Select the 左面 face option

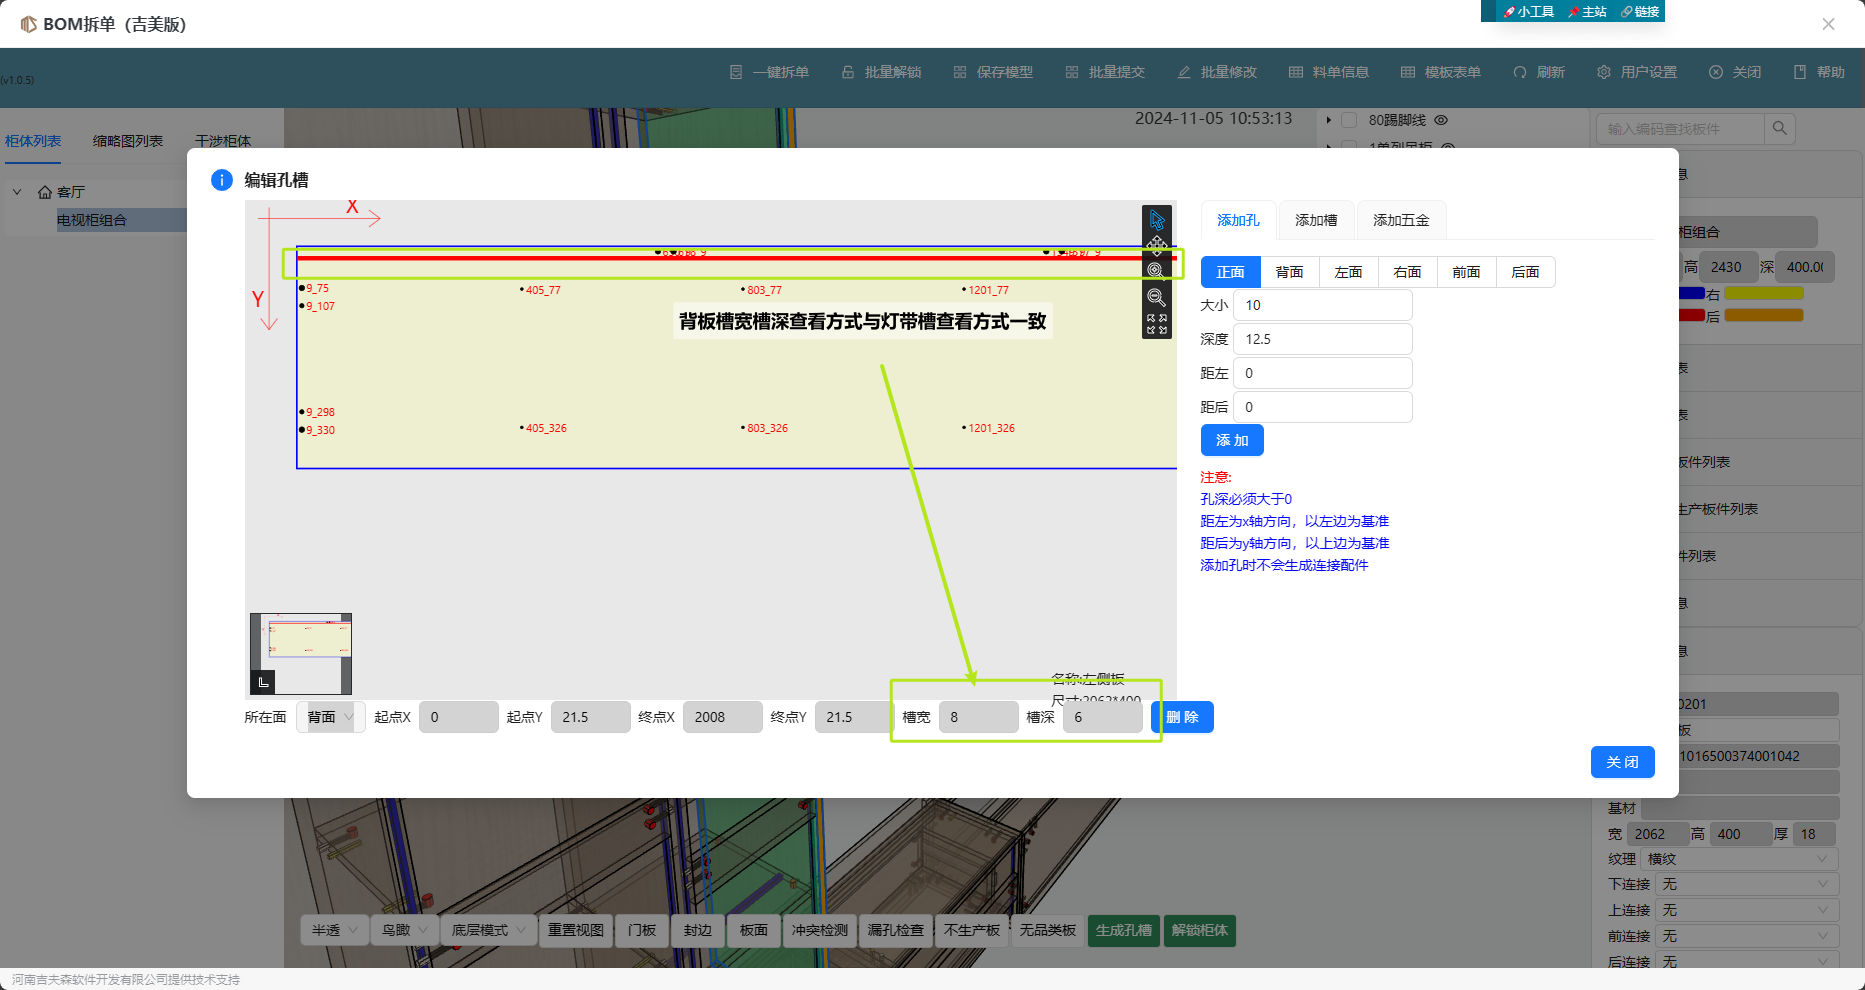(x=1348, y=272)
